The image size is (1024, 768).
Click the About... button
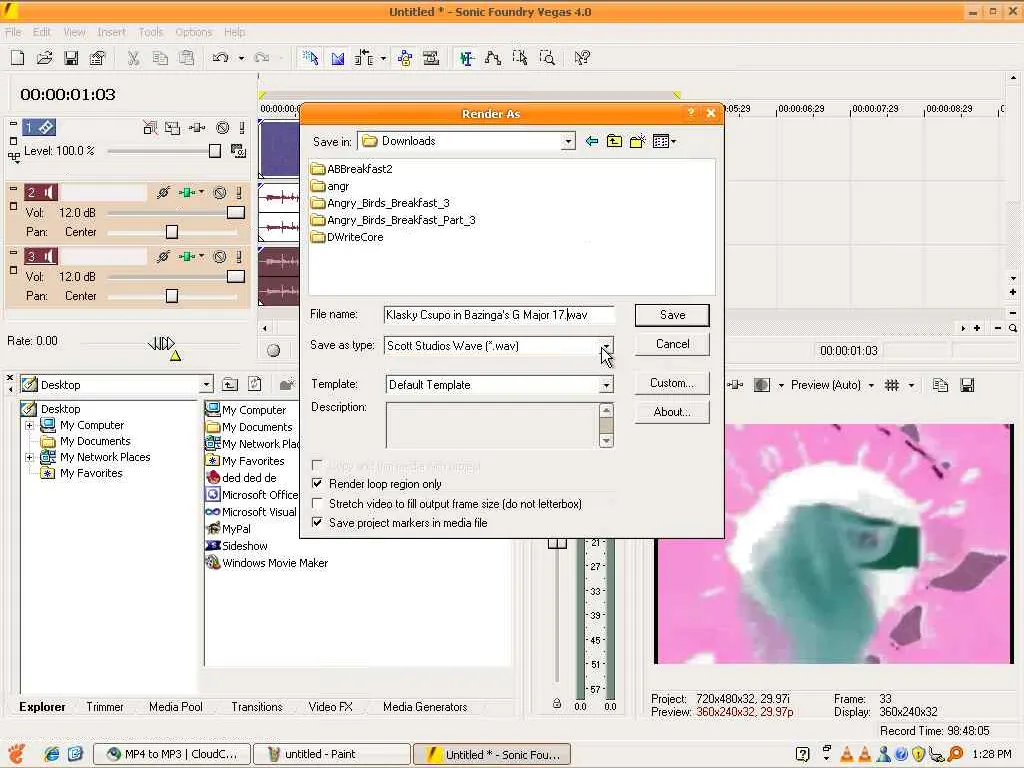[672, 412]
